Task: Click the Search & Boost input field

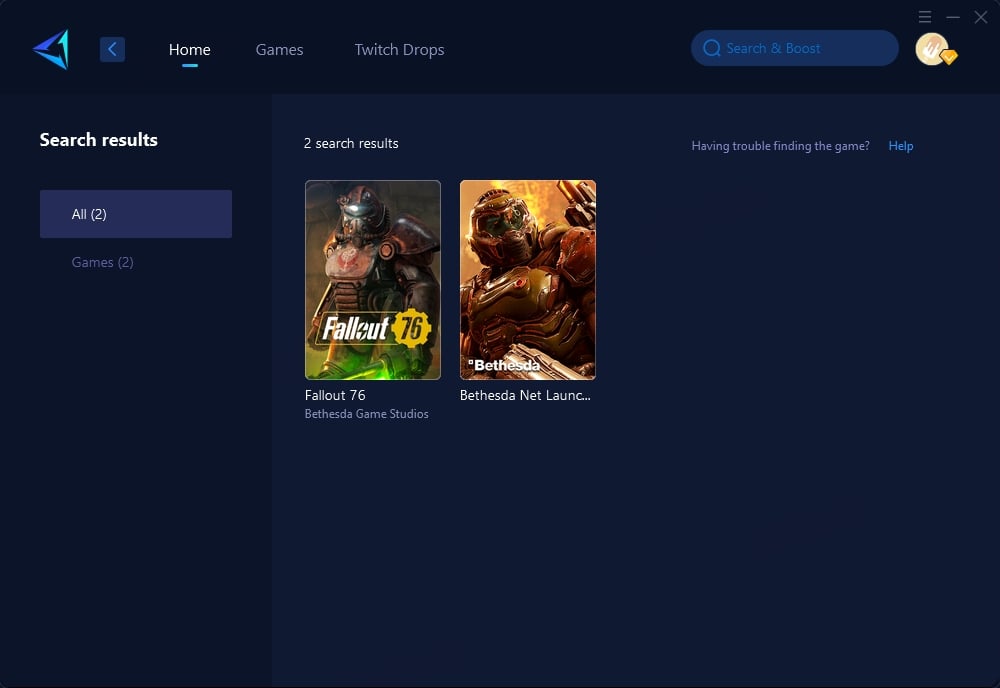Action: (x=795, y=48)
